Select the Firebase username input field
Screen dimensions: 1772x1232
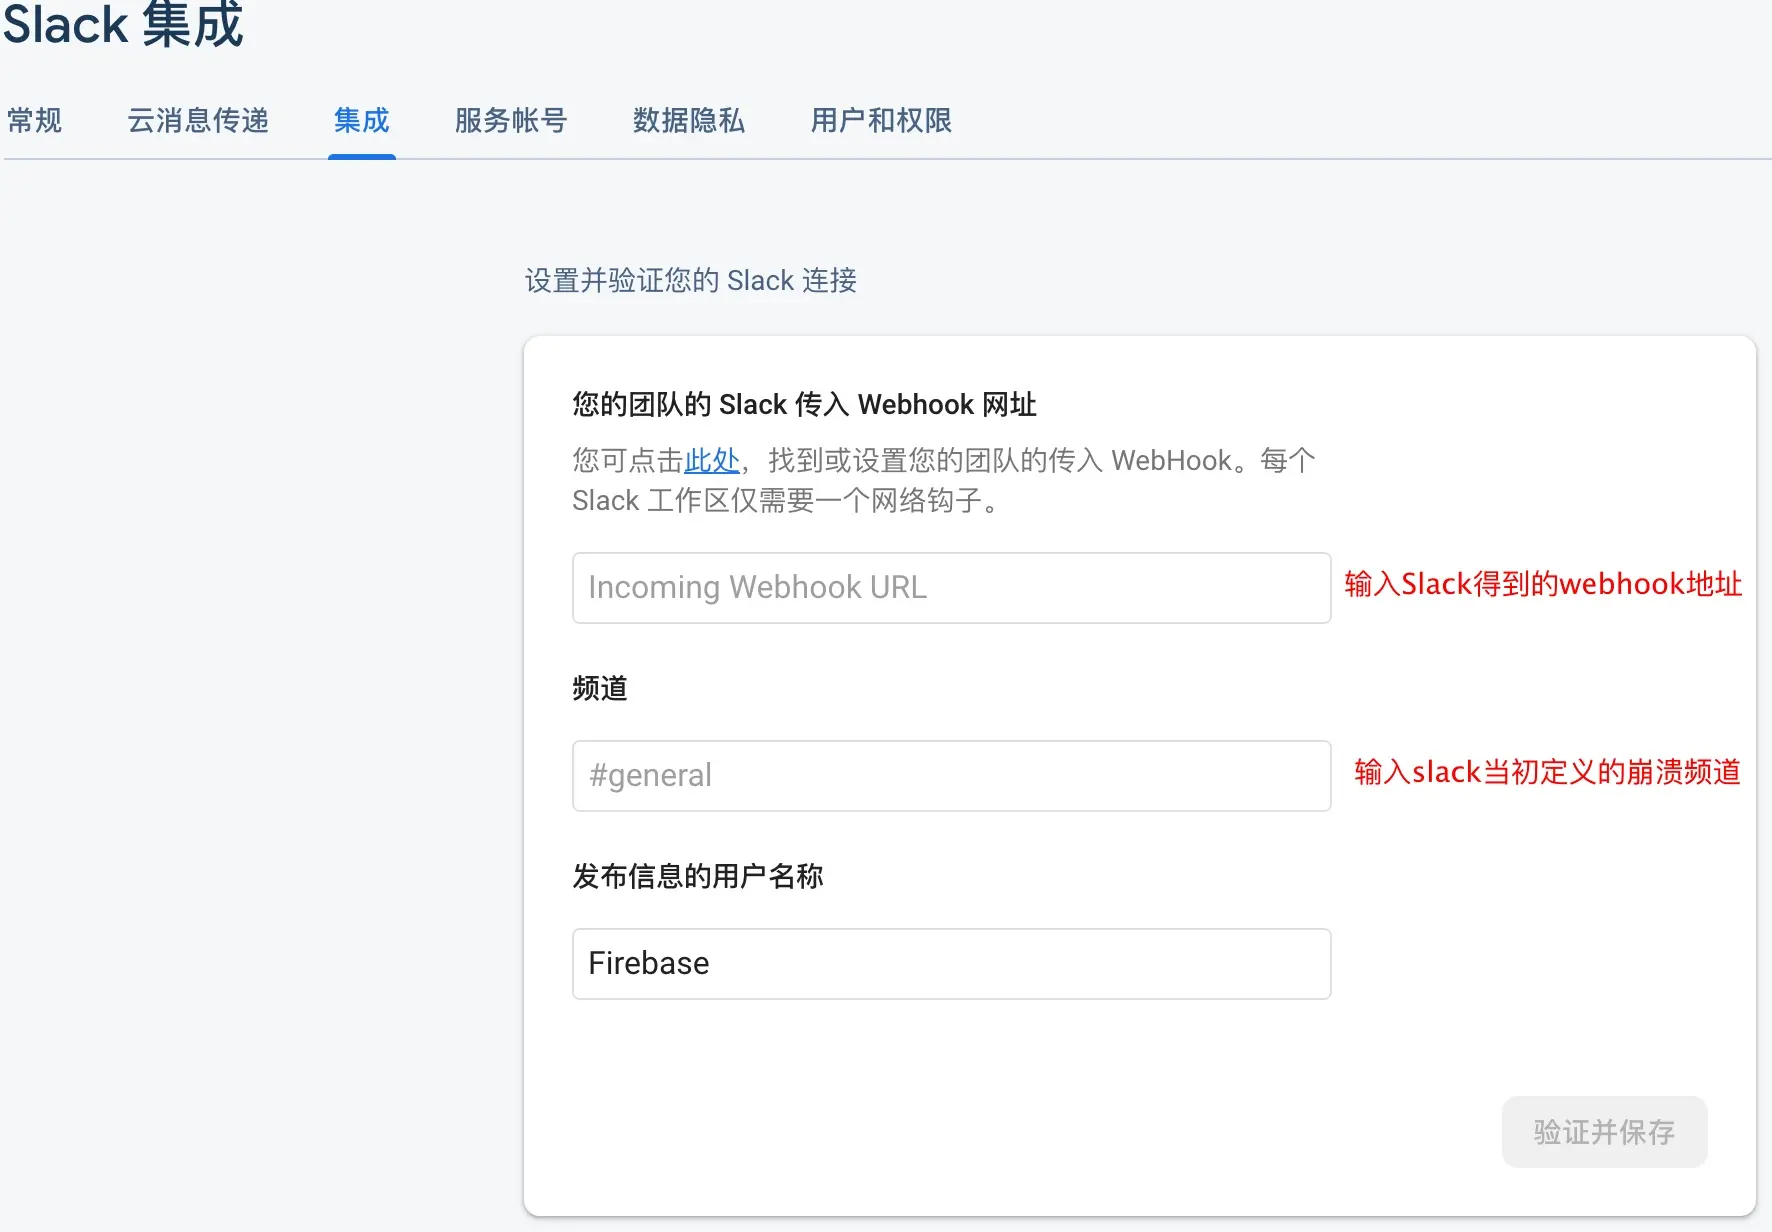pyautogui.click(x=952, y=964)
